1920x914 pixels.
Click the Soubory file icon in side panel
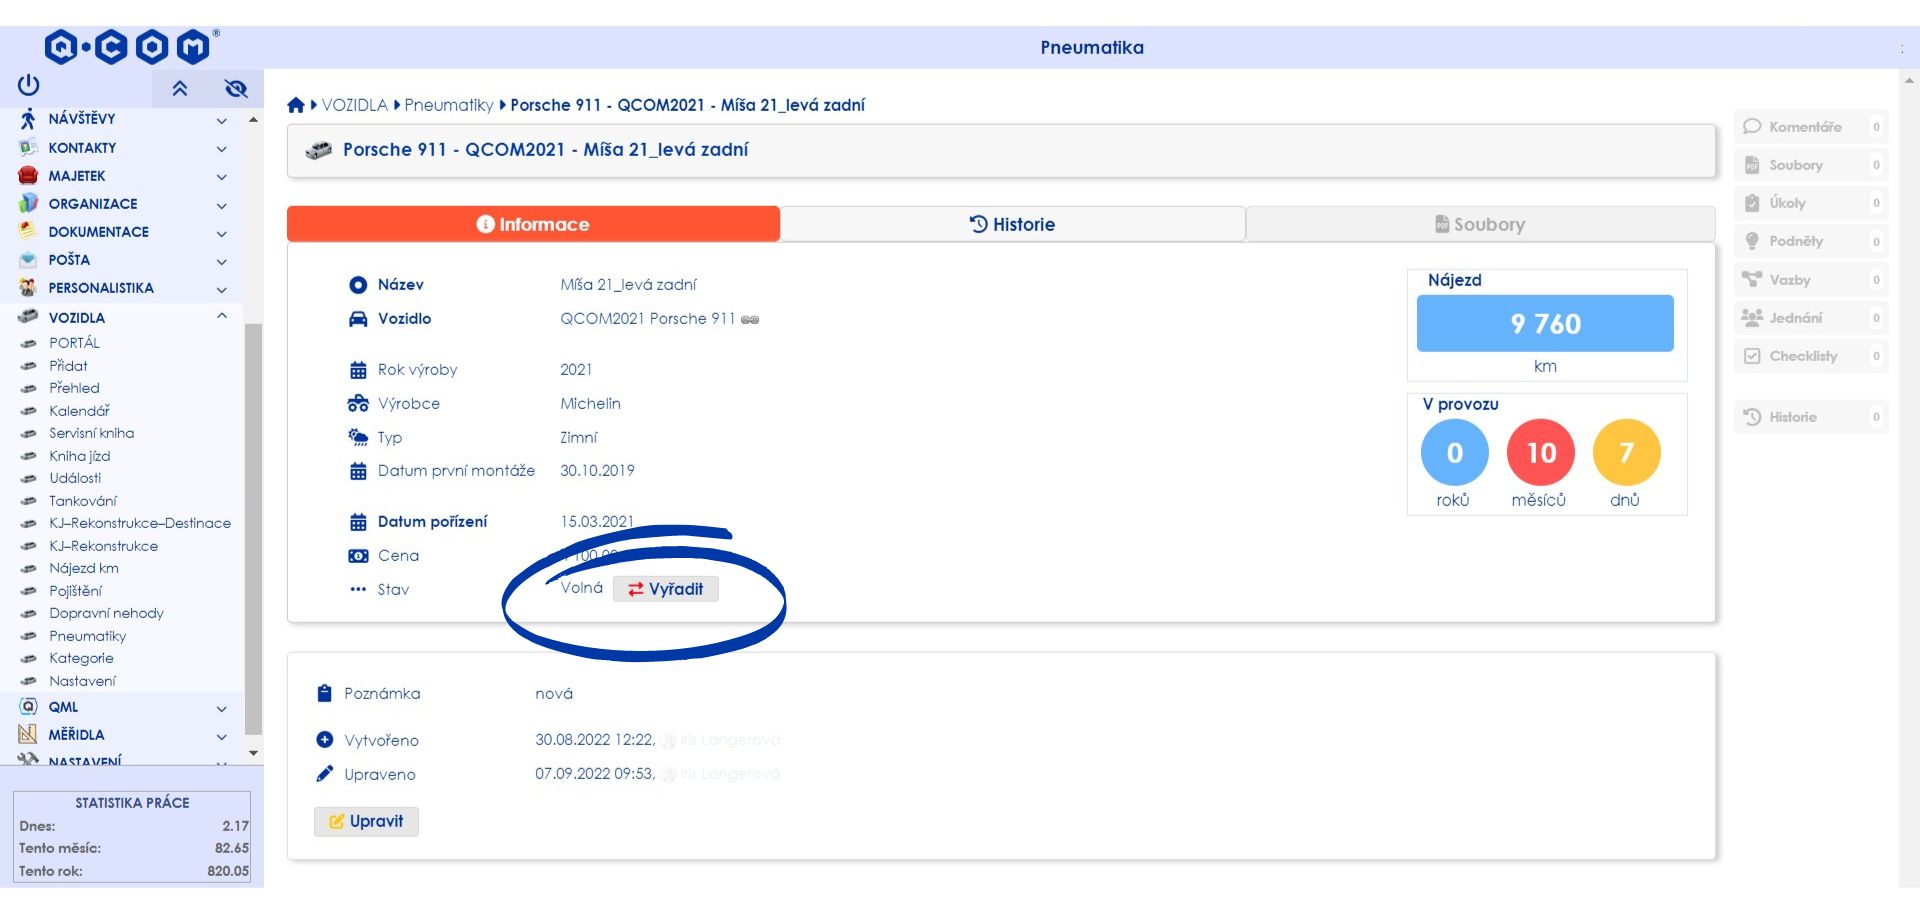1752,165
